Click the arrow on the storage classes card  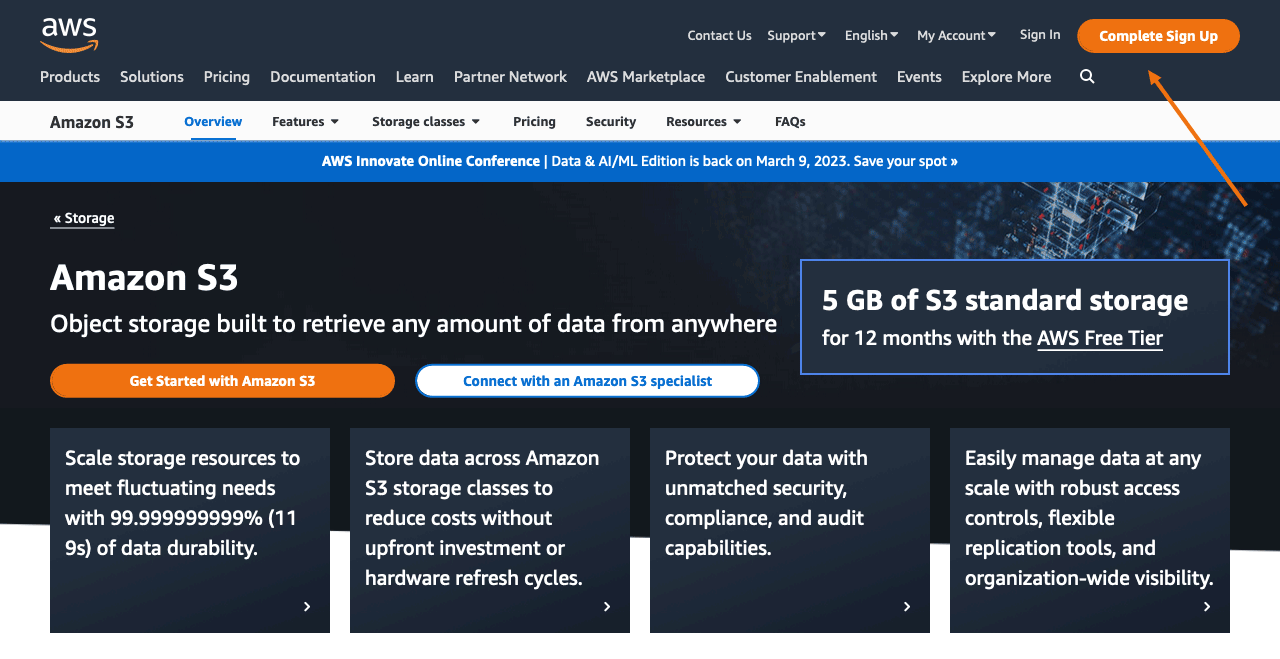(607, 606)
